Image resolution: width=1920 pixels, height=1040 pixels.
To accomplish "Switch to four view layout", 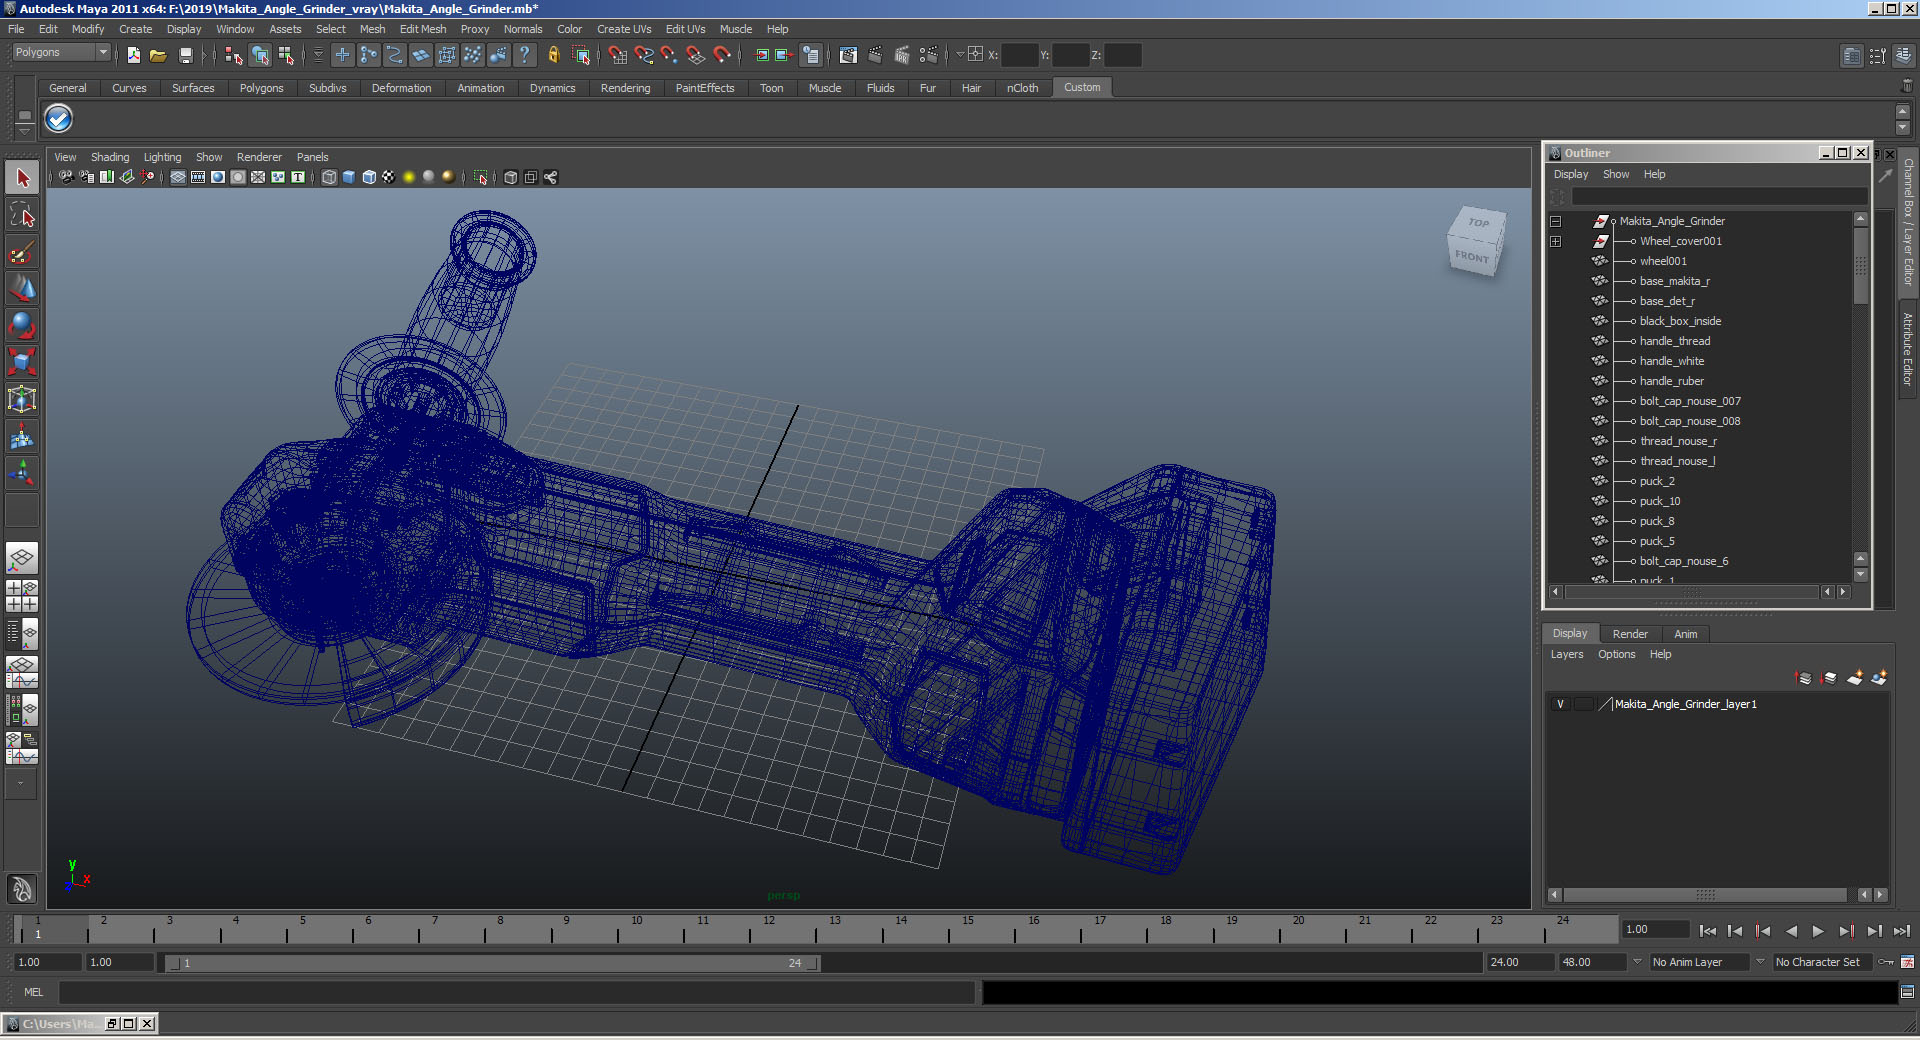I will pyautogui.click(x=22, y=596).
